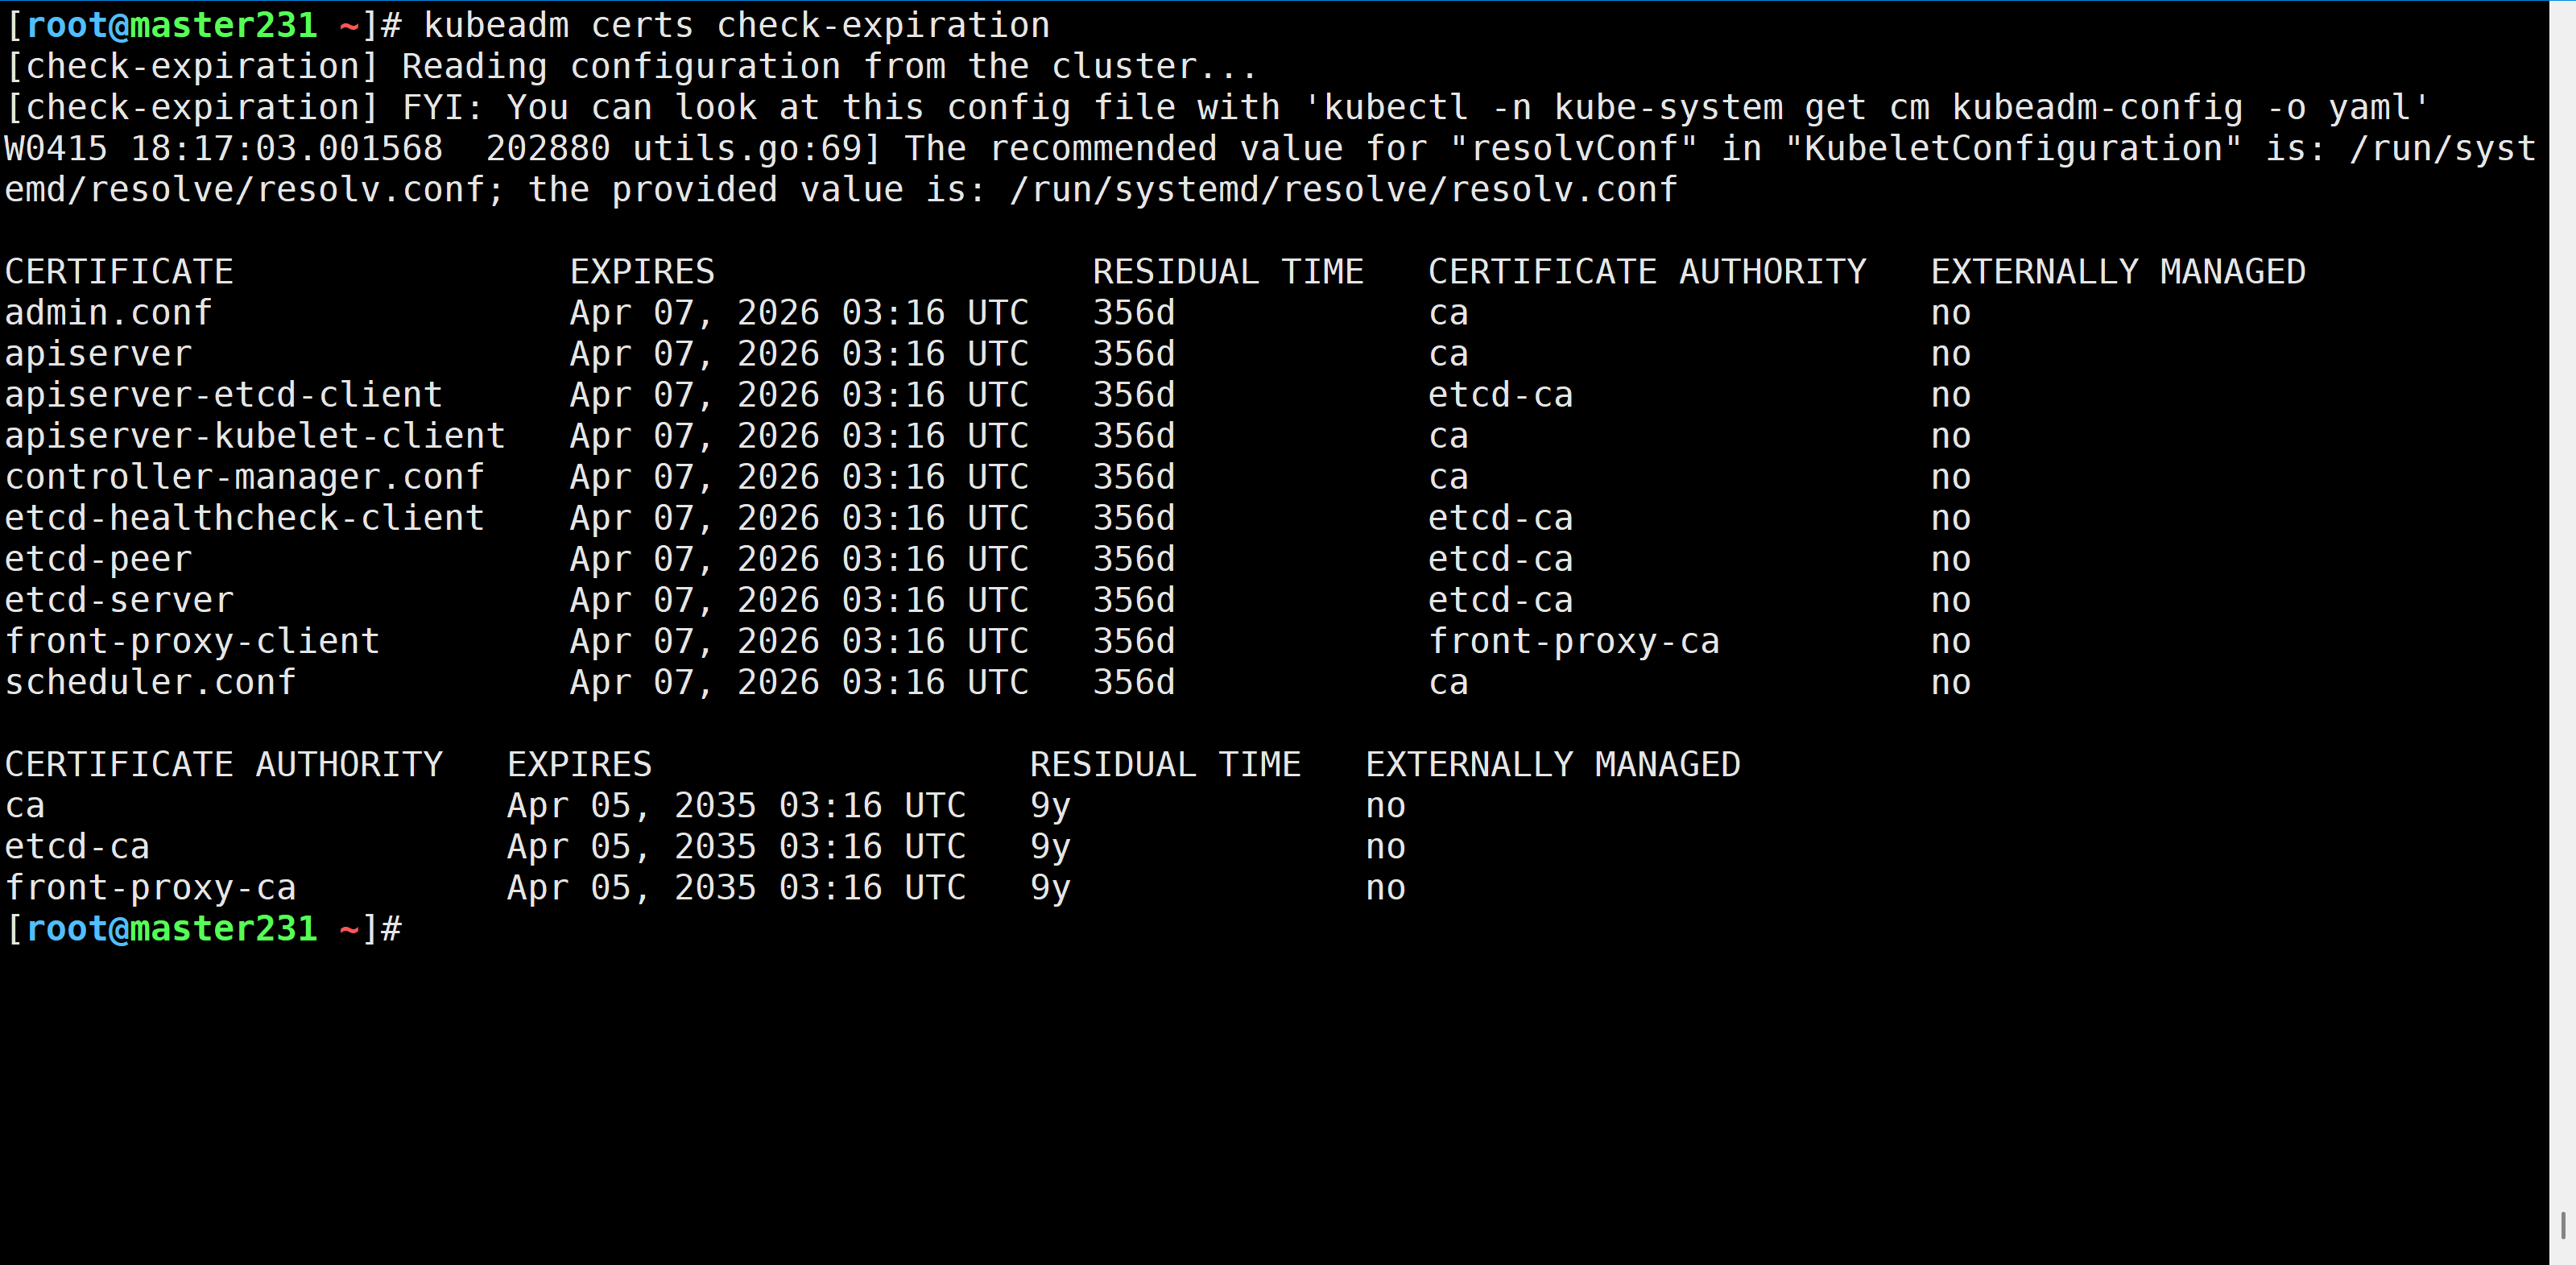The height and width of the screenshot is (1265, 2576).
Task: Click the terminal scrollbar thumb
Action: coord(2563,1224)
